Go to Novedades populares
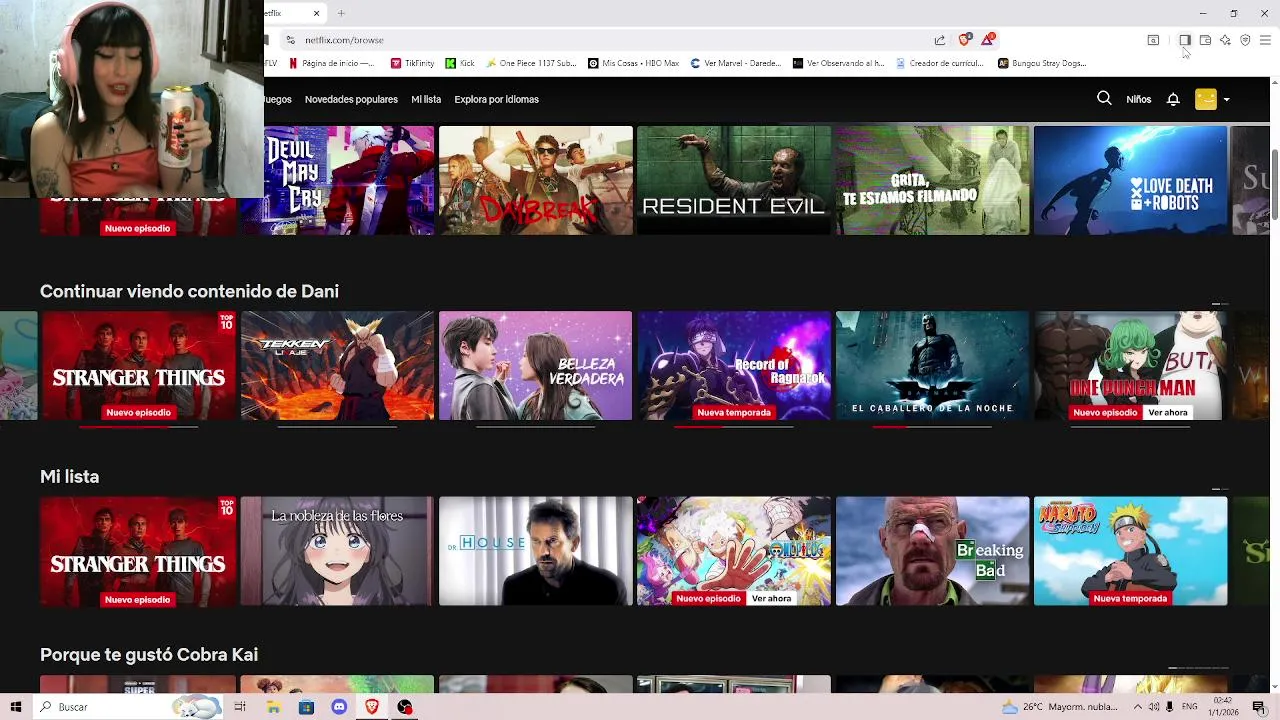1280x720 pixels. [x=351, y=99]
